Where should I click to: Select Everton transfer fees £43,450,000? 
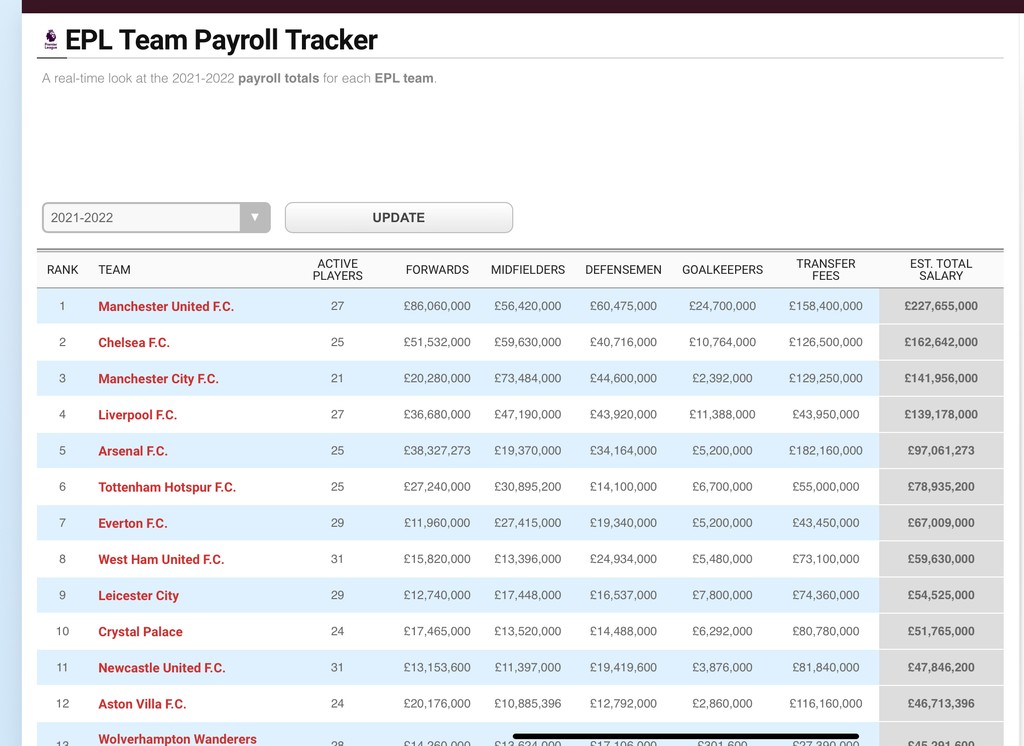825,523
